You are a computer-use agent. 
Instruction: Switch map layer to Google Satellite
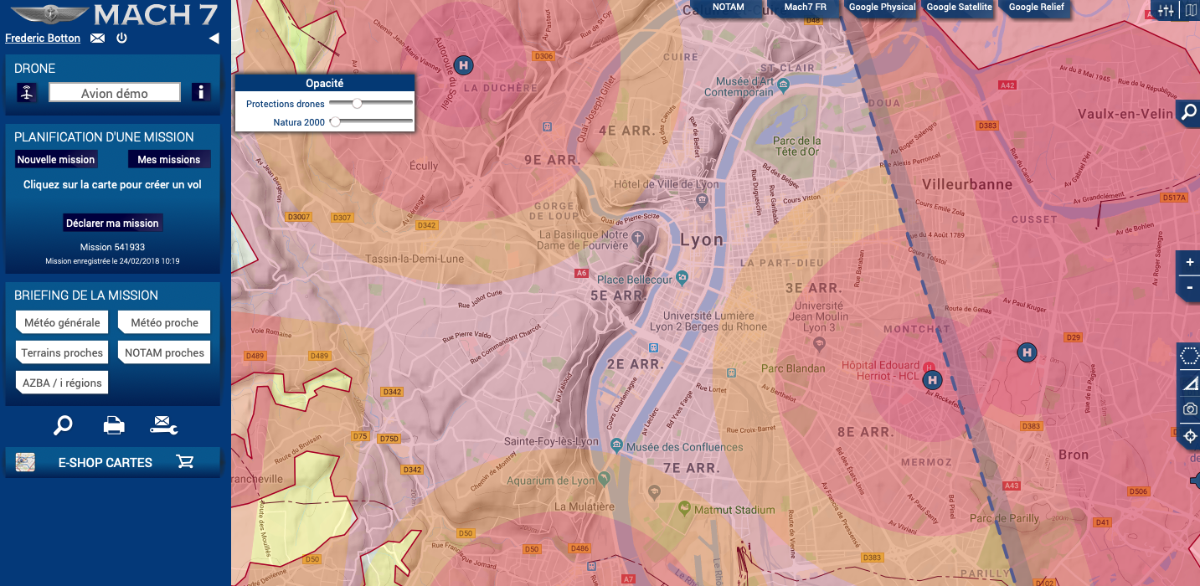tap(959, 7)
